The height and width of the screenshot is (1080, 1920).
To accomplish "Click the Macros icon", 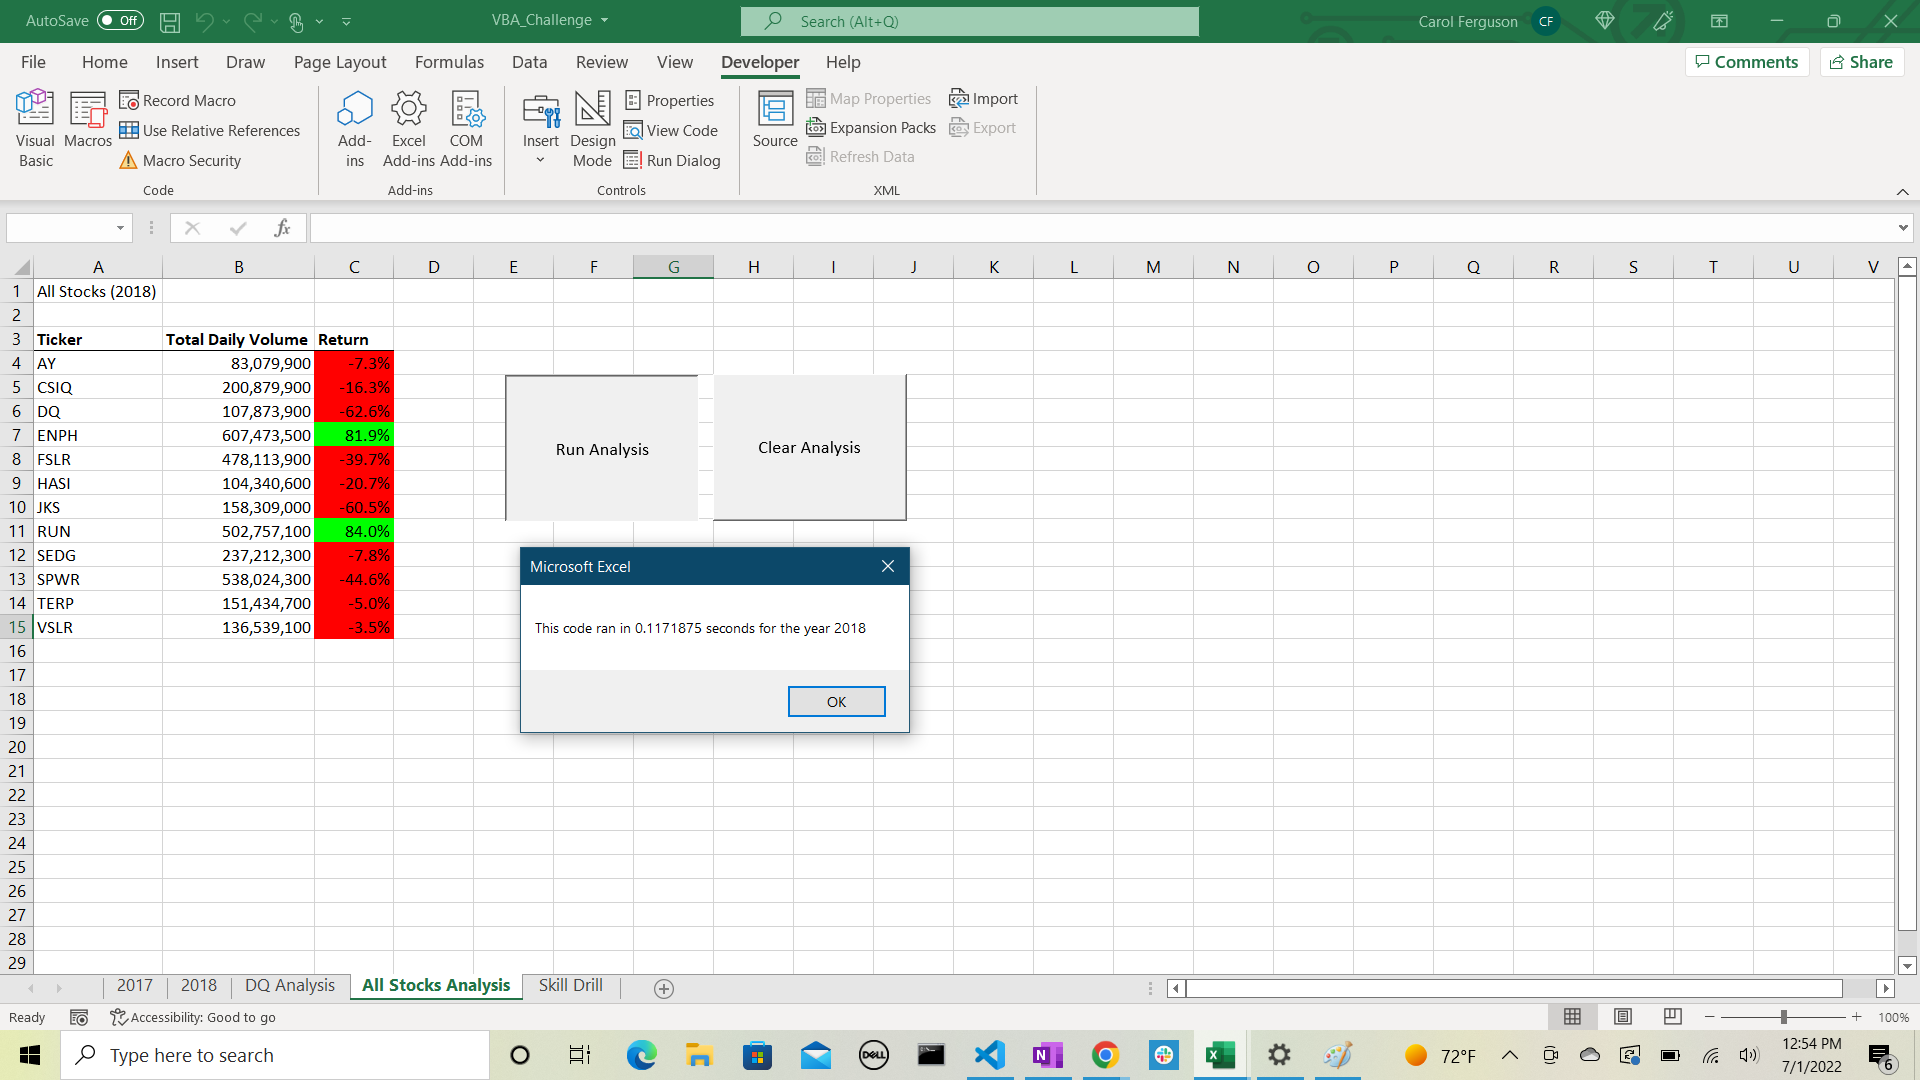I will 88,119.
